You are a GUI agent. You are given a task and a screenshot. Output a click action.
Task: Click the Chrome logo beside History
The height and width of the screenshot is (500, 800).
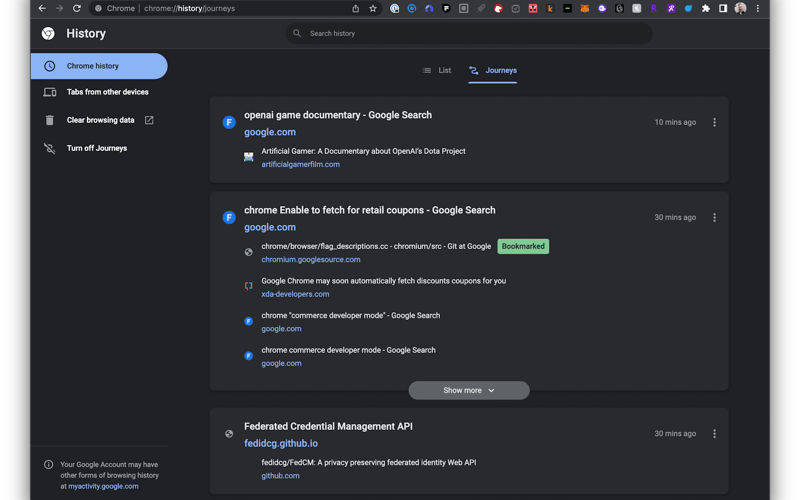pos(48,33)
